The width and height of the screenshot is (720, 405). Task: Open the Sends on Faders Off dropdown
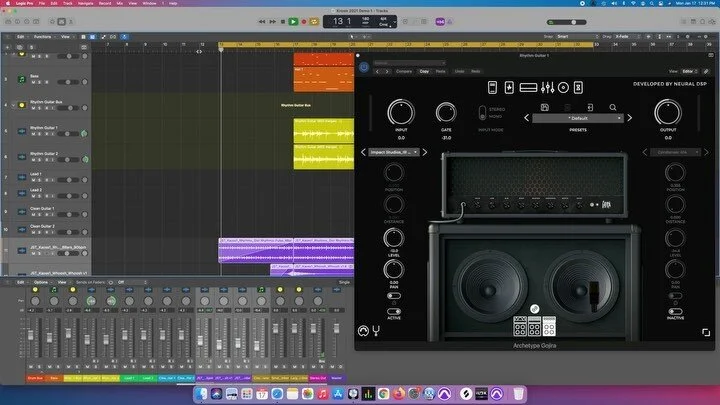133,282
